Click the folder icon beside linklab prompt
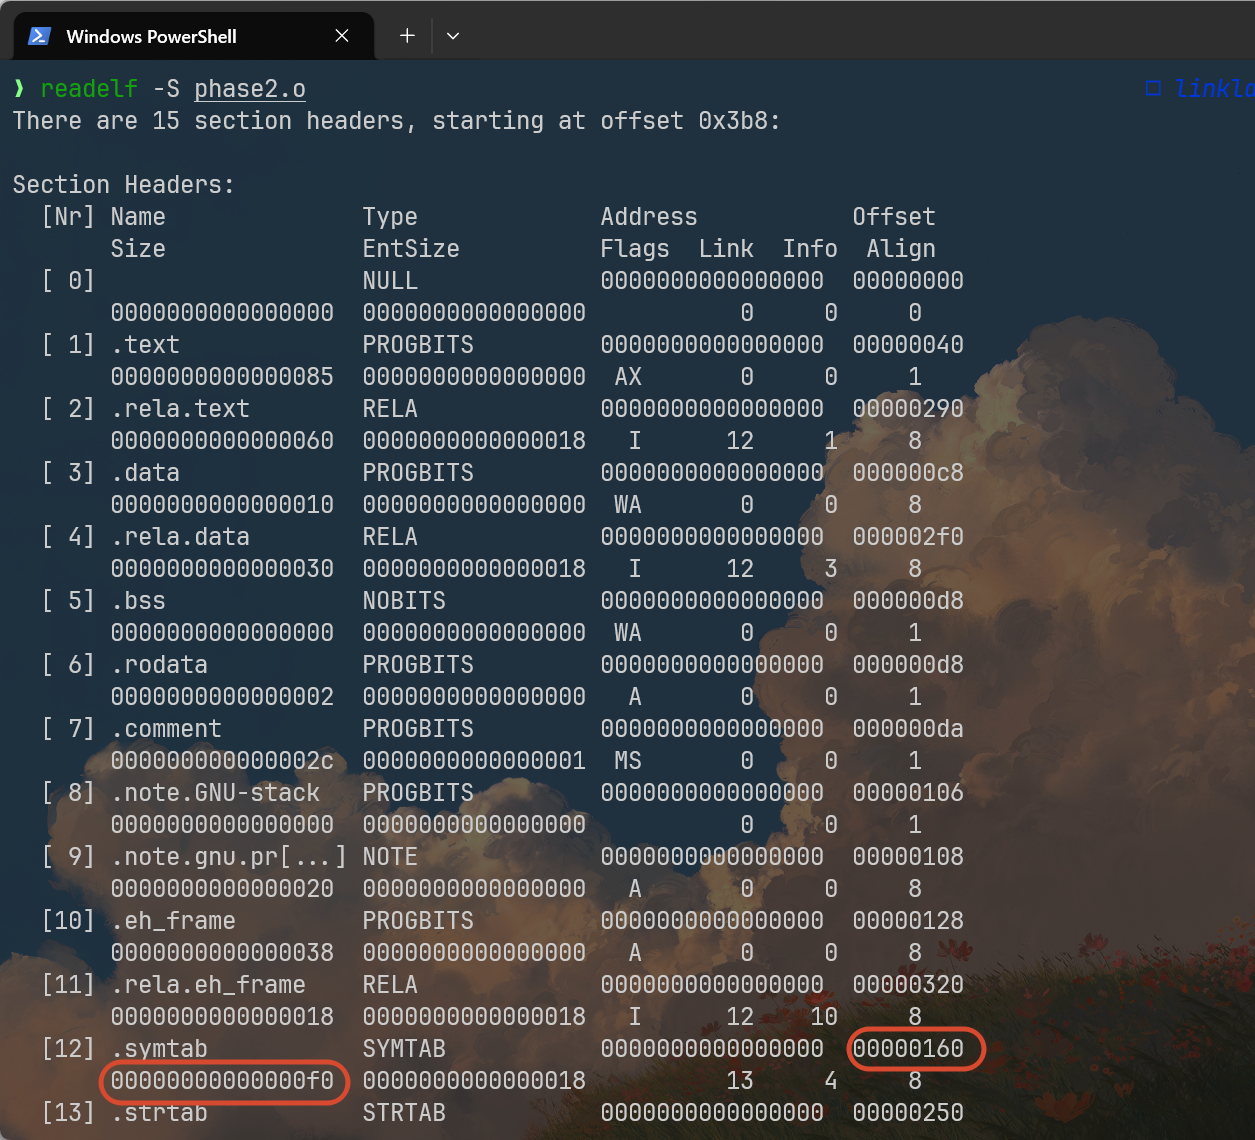This screenshot has width=1255, height=1140. 1153,88
